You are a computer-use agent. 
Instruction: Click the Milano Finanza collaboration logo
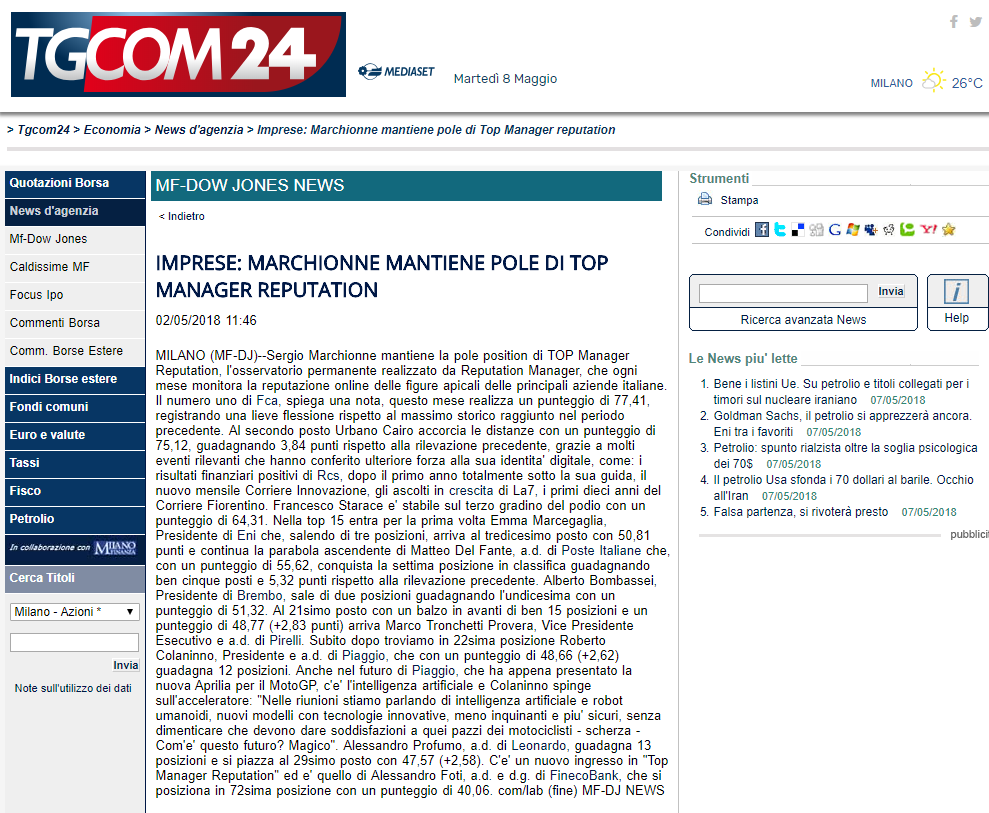click(x=115, y=547)
